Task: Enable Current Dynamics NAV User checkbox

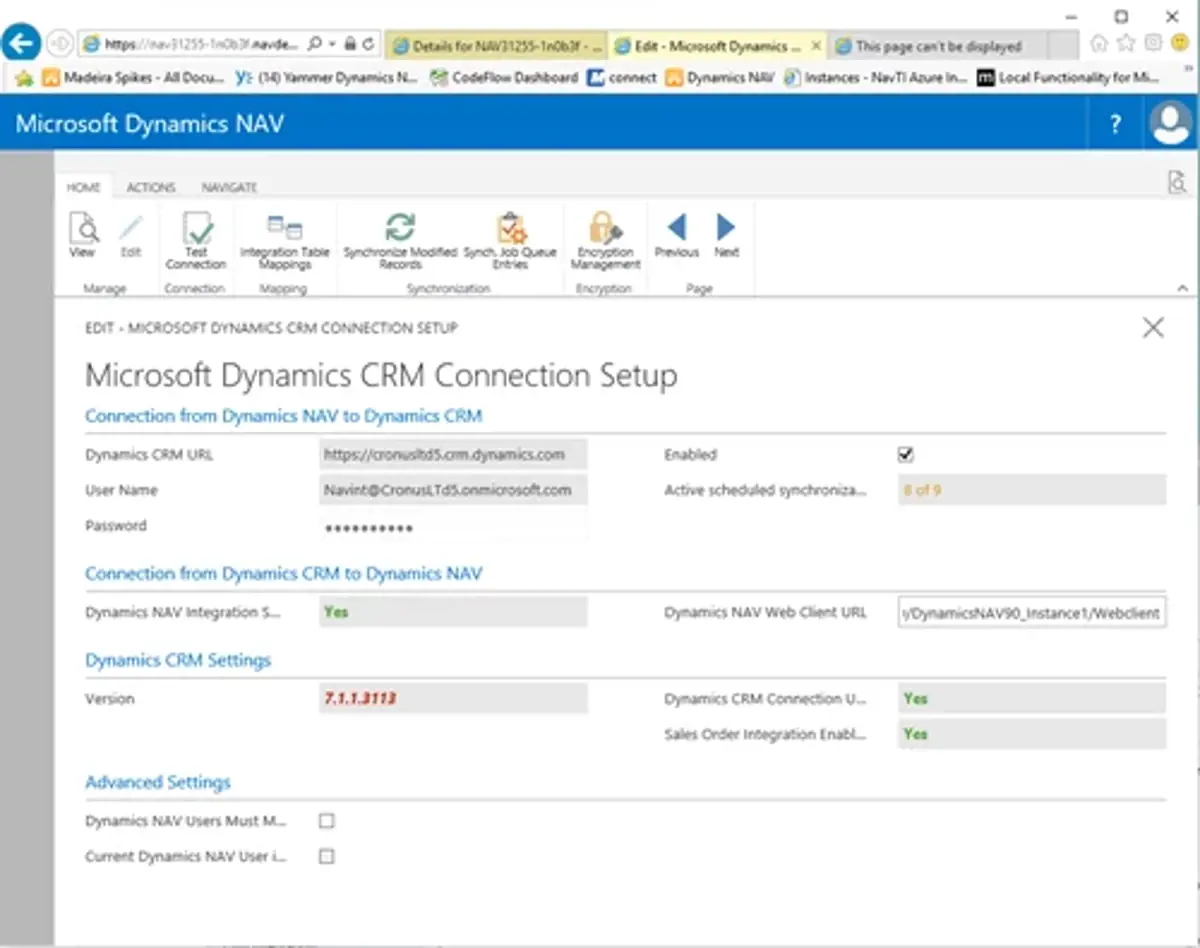Action: (325, 856)
